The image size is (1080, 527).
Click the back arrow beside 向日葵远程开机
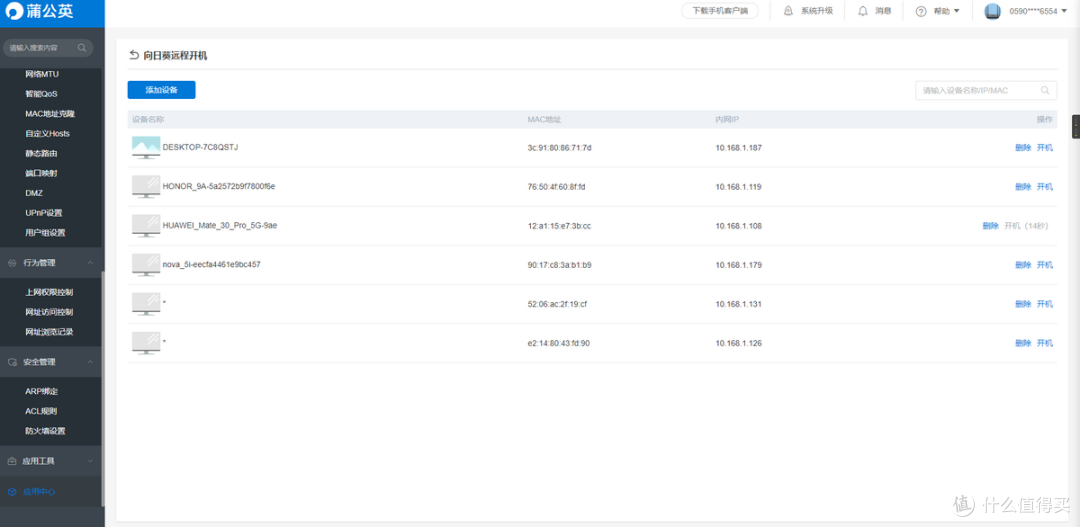point(134,55)
